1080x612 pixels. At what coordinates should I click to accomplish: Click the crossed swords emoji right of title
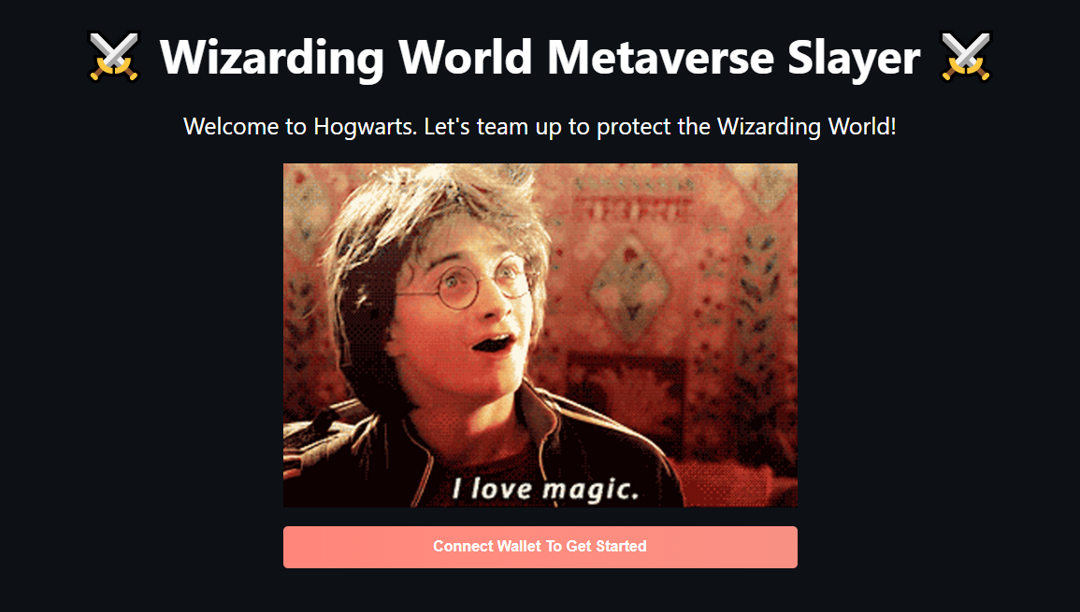pos(966,57)
